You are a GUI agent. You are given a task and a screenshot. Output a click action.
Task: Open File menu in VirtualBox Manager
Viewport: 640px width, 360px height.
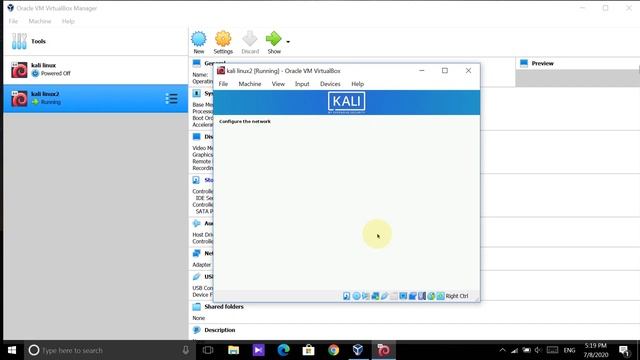click(x=13, y=21)
